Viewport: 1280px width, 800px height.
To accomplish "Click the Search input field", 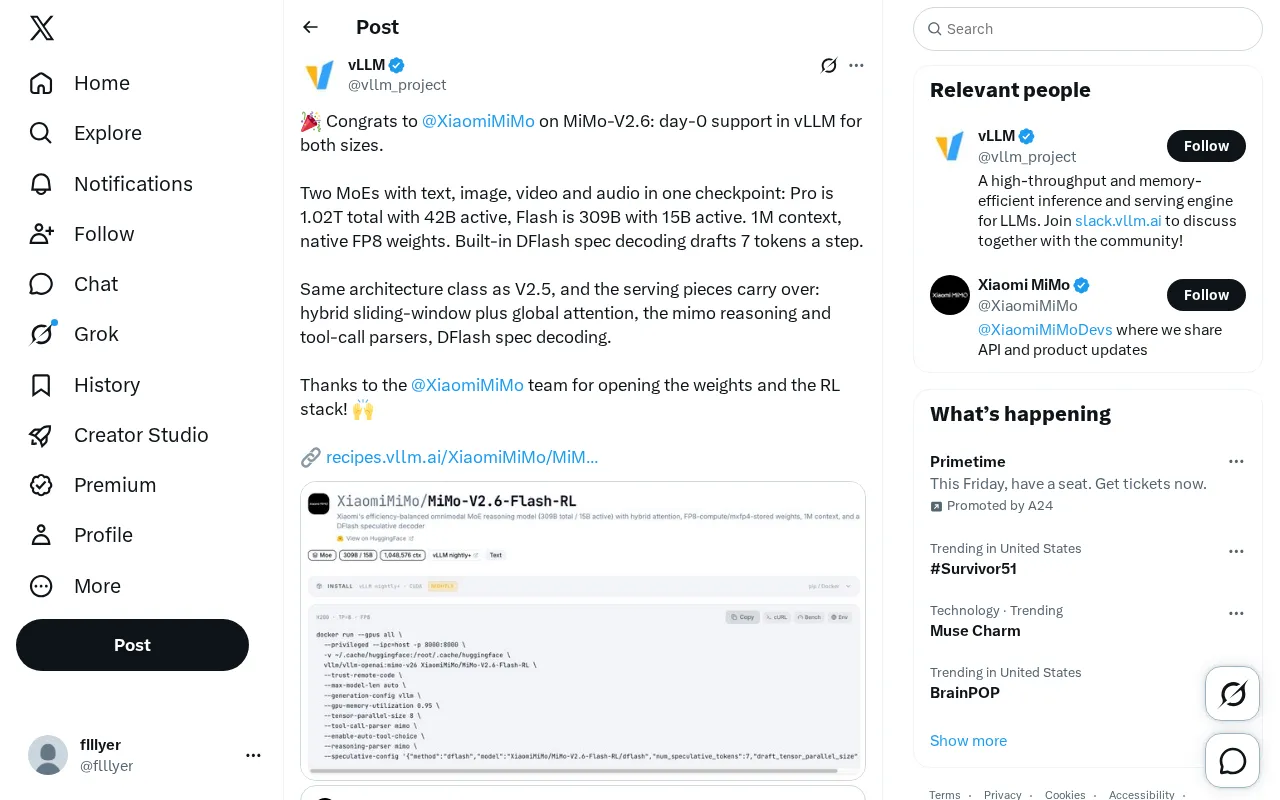I will point(1088,29).
